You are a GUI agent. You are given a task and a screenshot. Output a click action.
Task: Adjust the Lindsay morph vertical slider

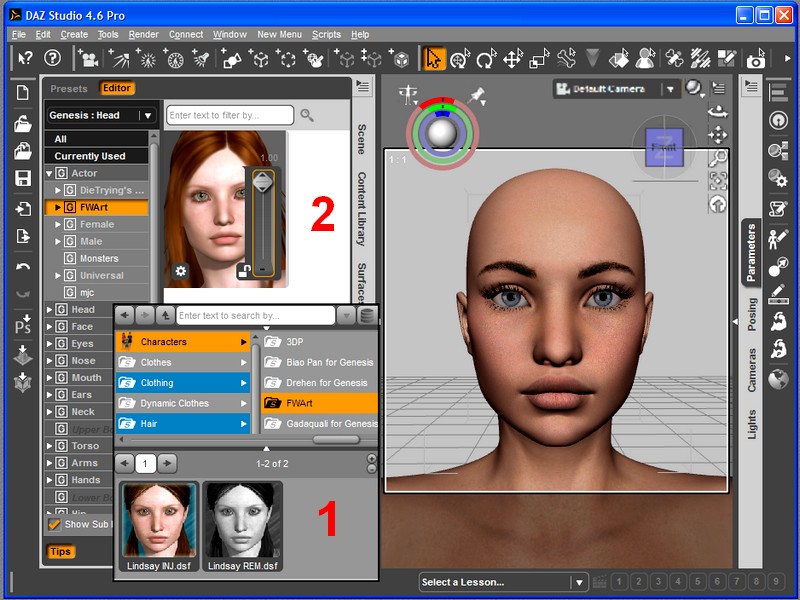pos(263,223)
